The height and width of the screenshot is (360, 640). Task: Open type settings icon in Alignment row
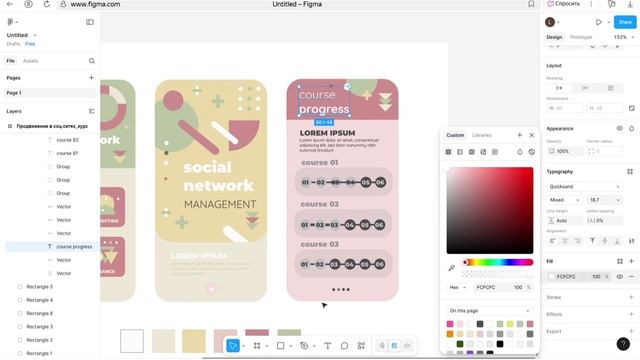pos(631,241)
